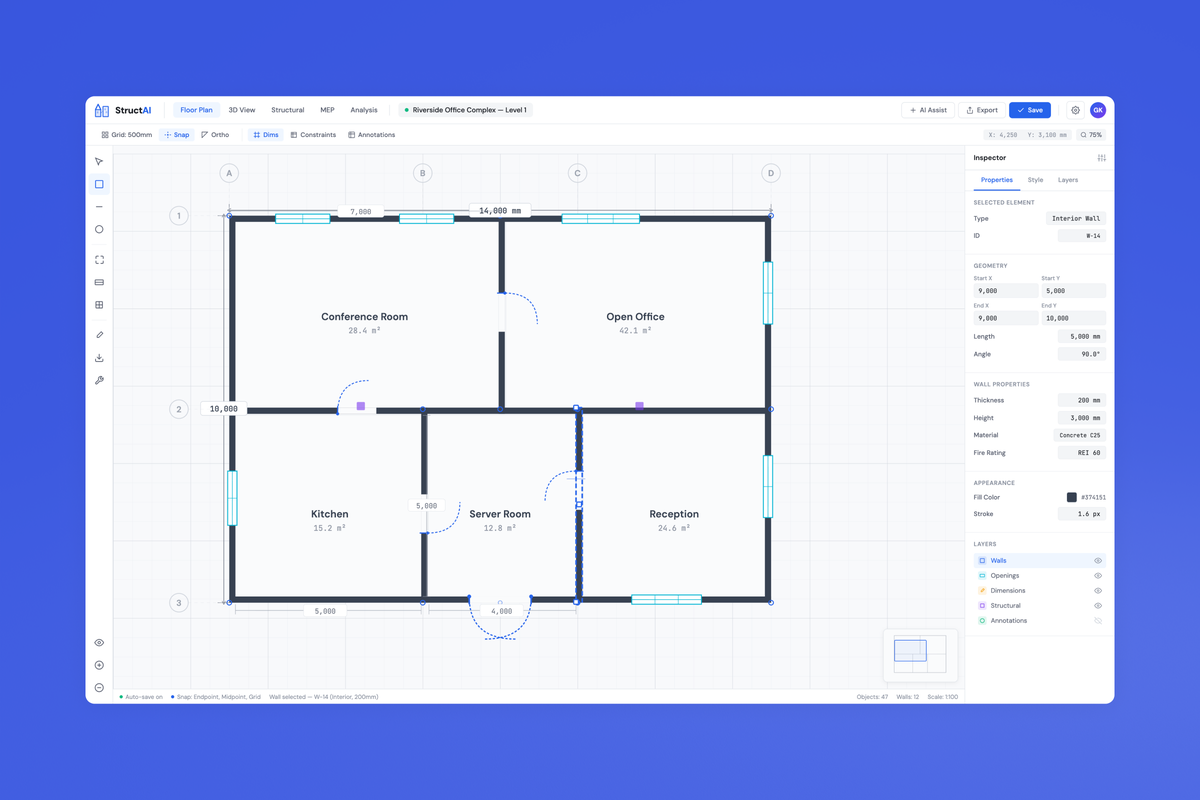Open the Material dropdown showing Concrete C25

(x=1081, y=435)
